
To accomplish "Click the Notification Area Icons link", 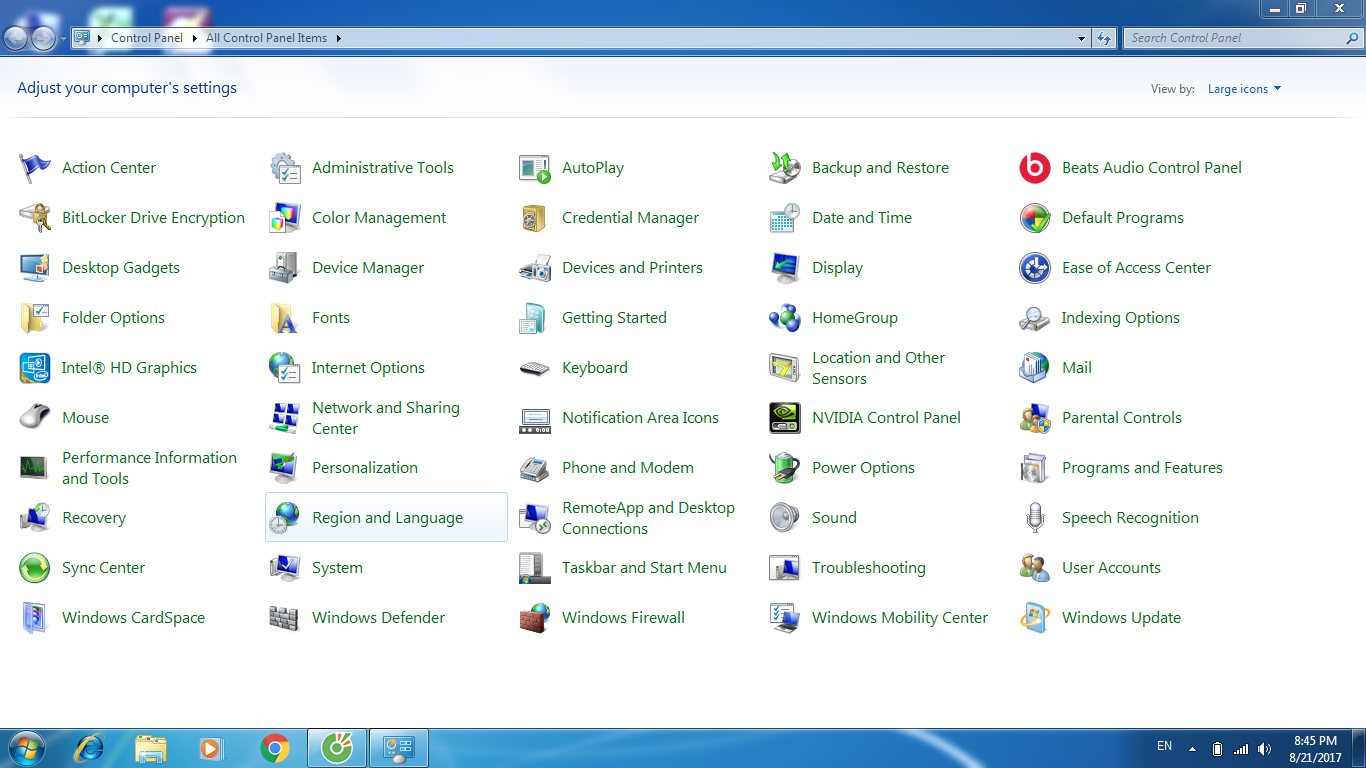I will click(x=640, y=418).
